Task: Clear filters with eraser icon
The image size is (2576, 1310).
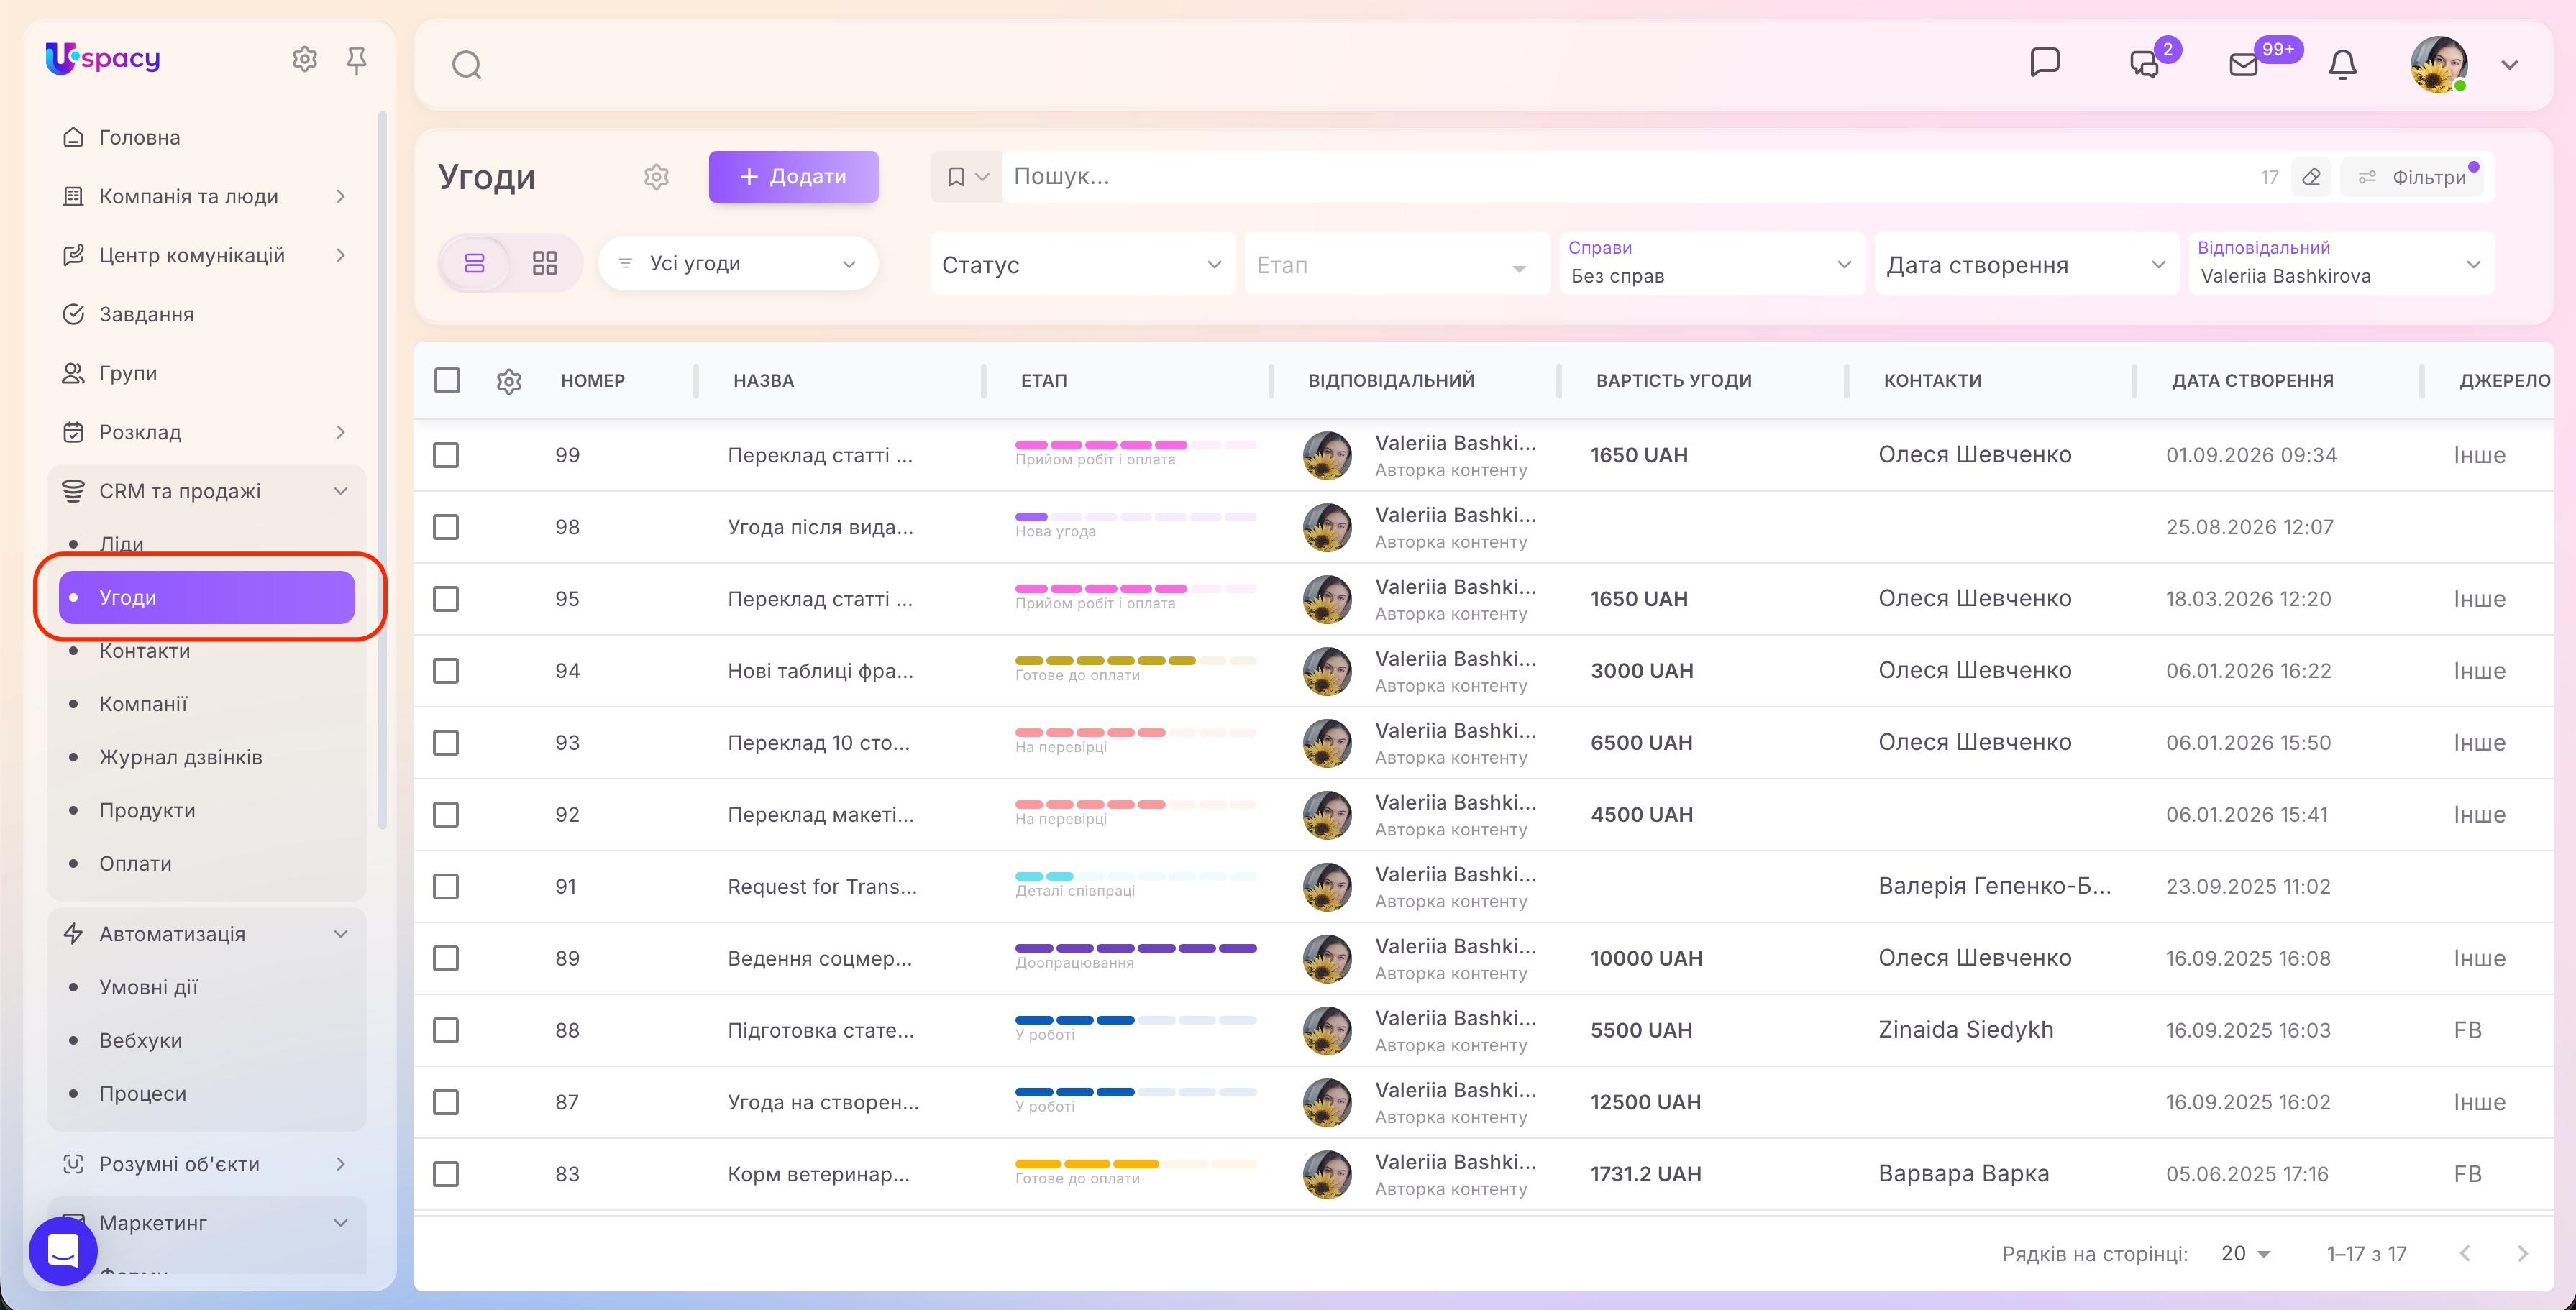Action: pos(2310,177)
